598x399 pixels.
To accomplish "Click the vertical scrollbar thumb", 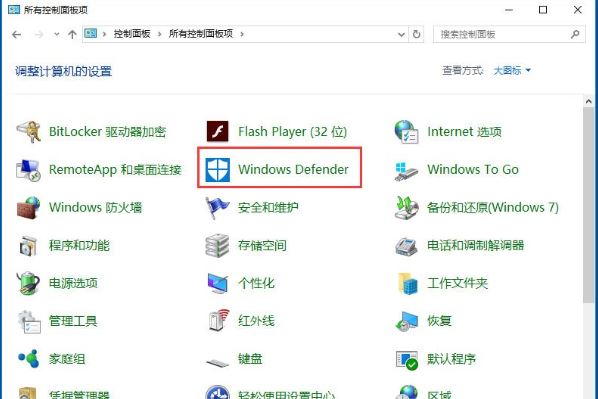I will pos(588,205).
